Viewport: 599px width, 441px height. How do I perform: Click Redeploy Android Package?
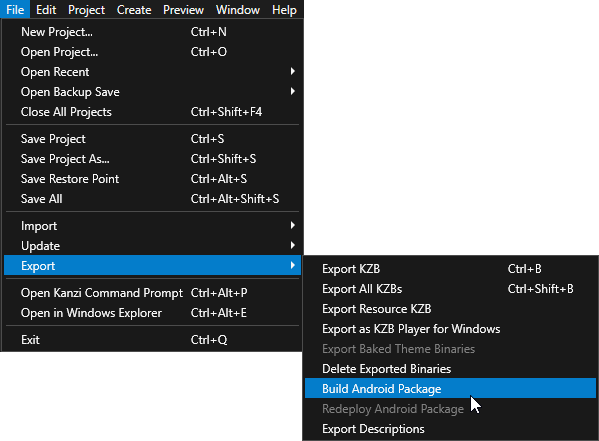[x=450, y=409]
